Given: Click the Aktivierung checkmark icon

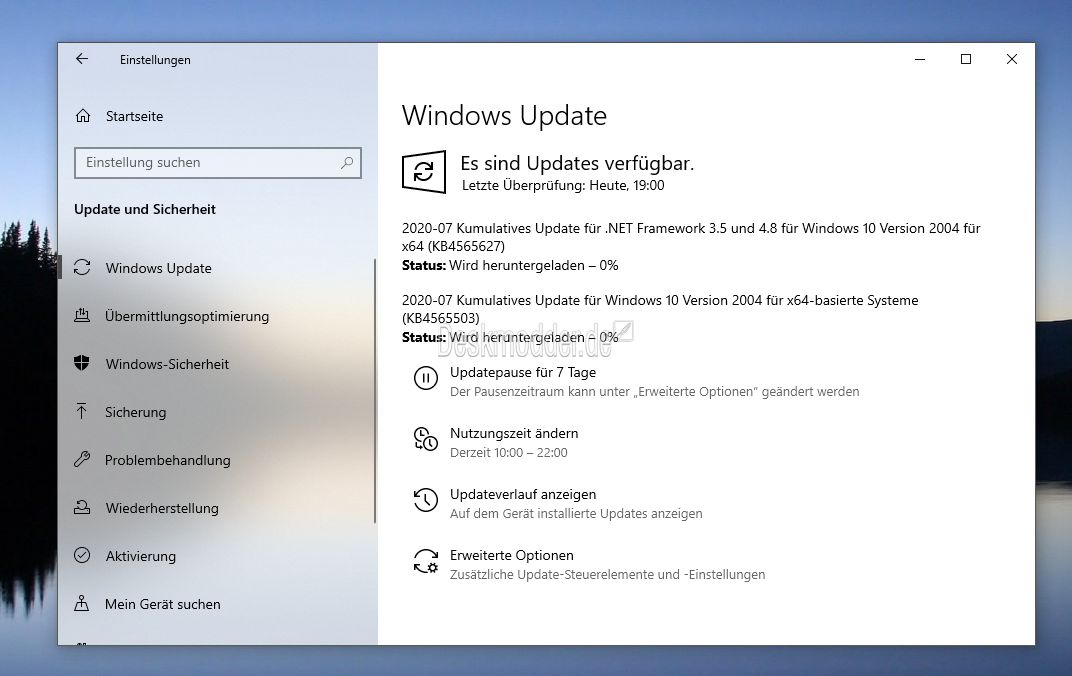Looking at the screenshot, I should [82, 556].
